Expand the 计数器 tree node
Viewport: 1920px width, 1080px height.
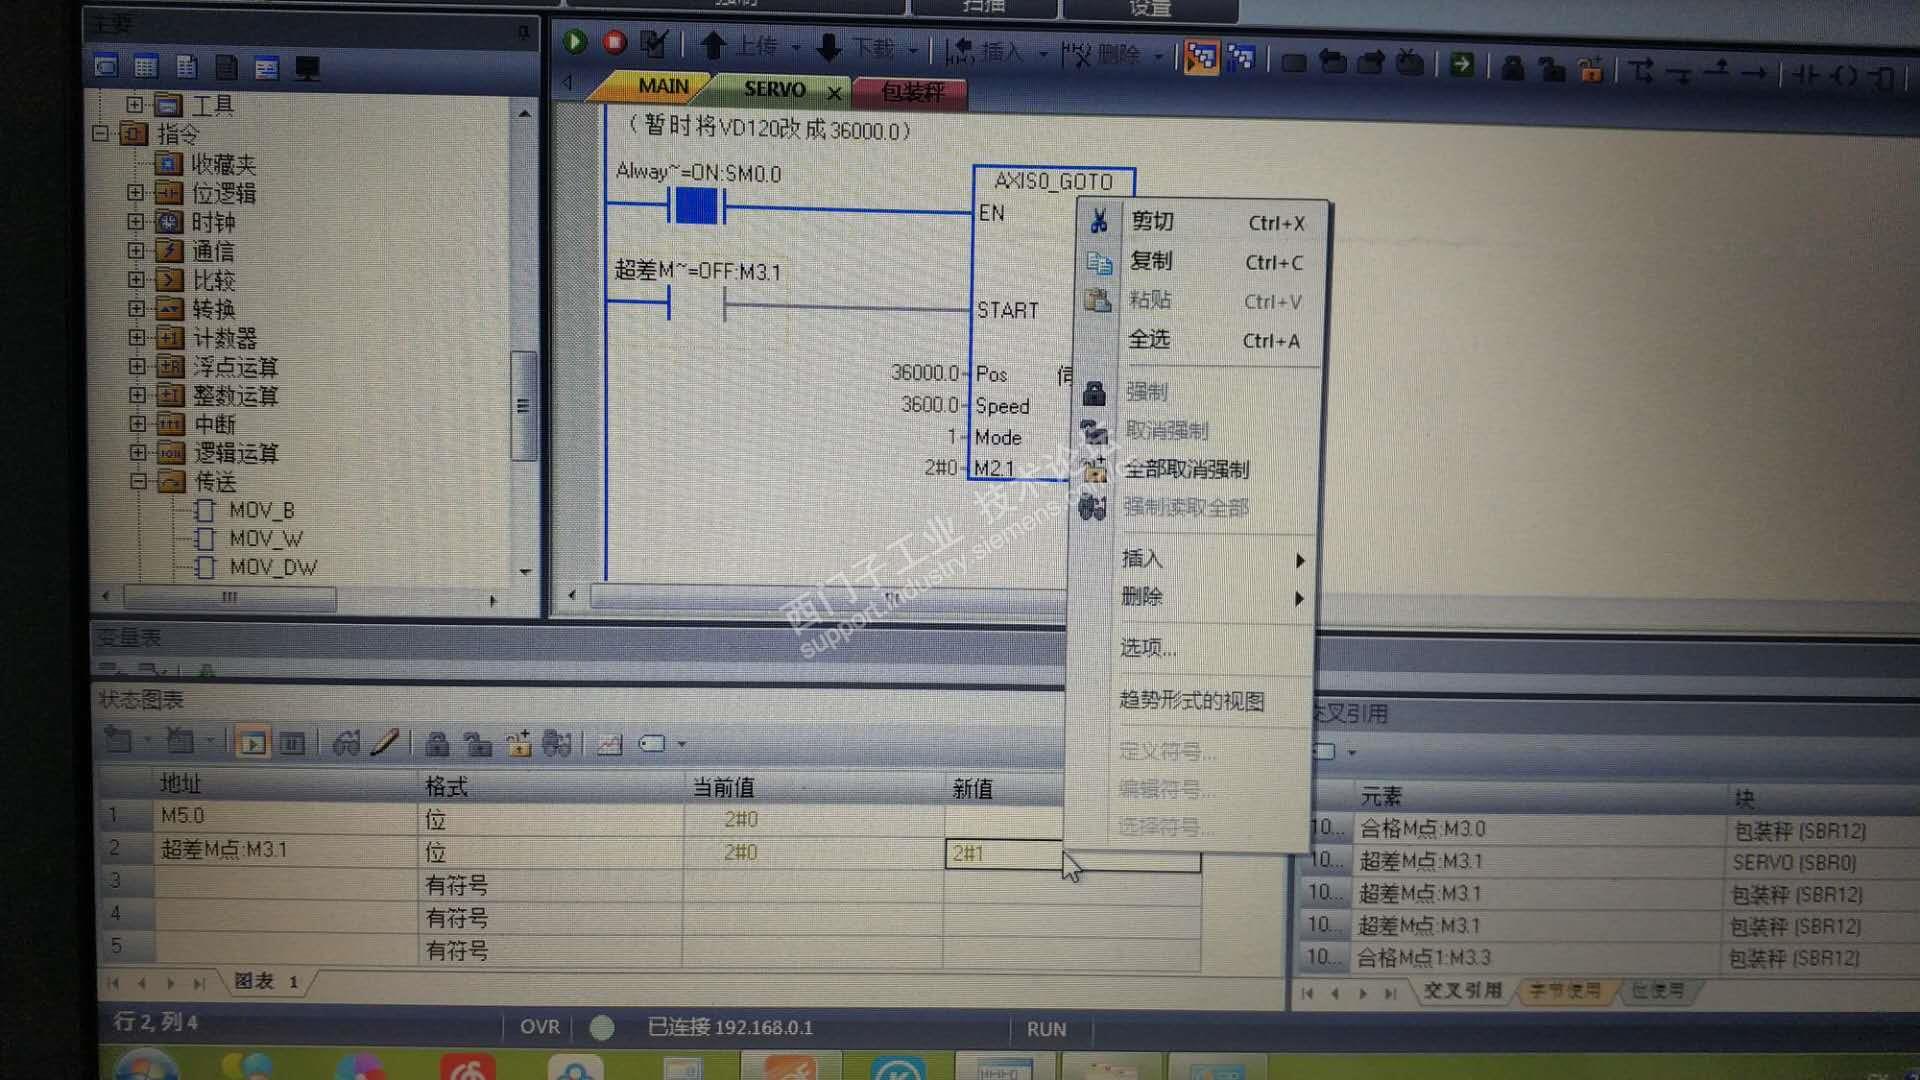tap(137, 338)
